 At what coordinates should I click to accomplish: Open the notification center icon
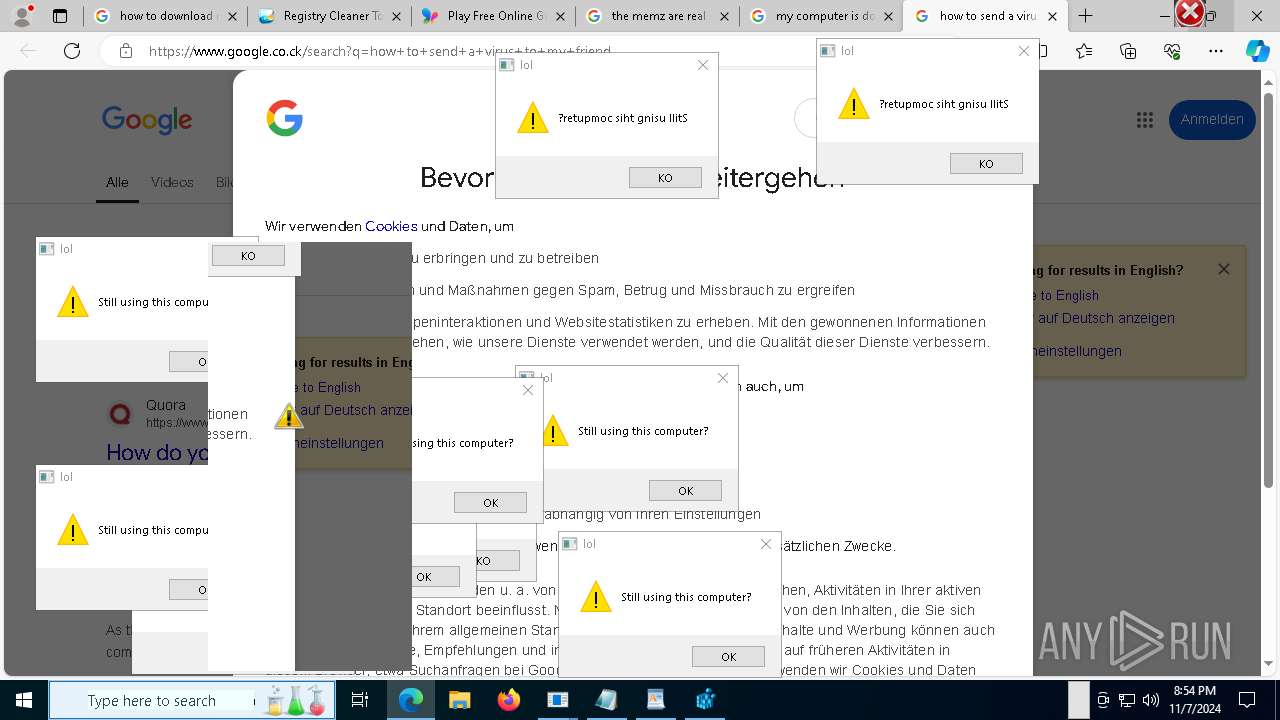pos(1247,700)
